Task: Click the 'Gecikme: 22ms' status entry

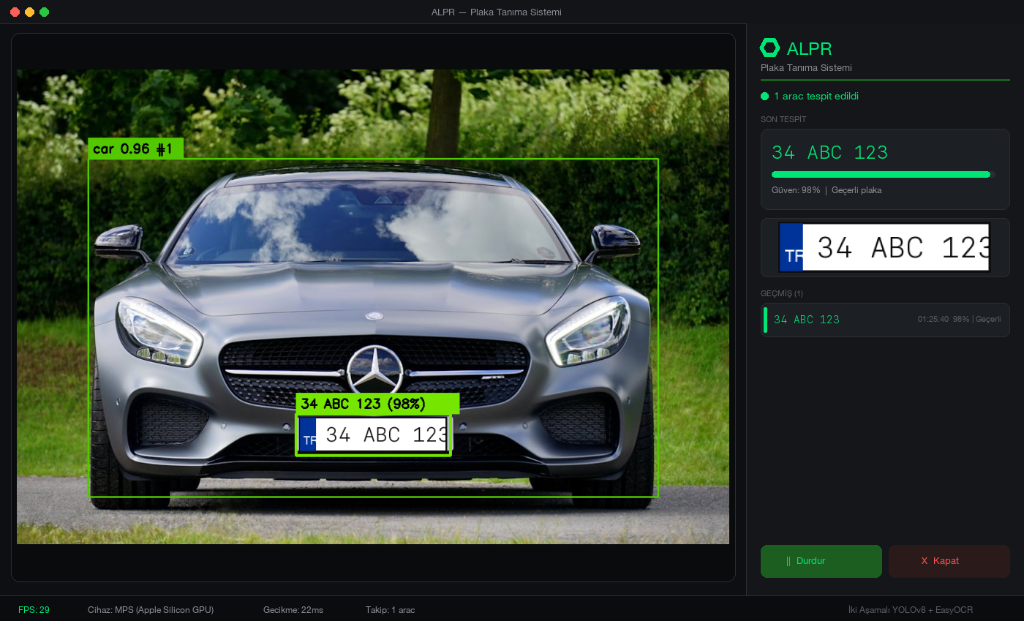Action: 293,610
